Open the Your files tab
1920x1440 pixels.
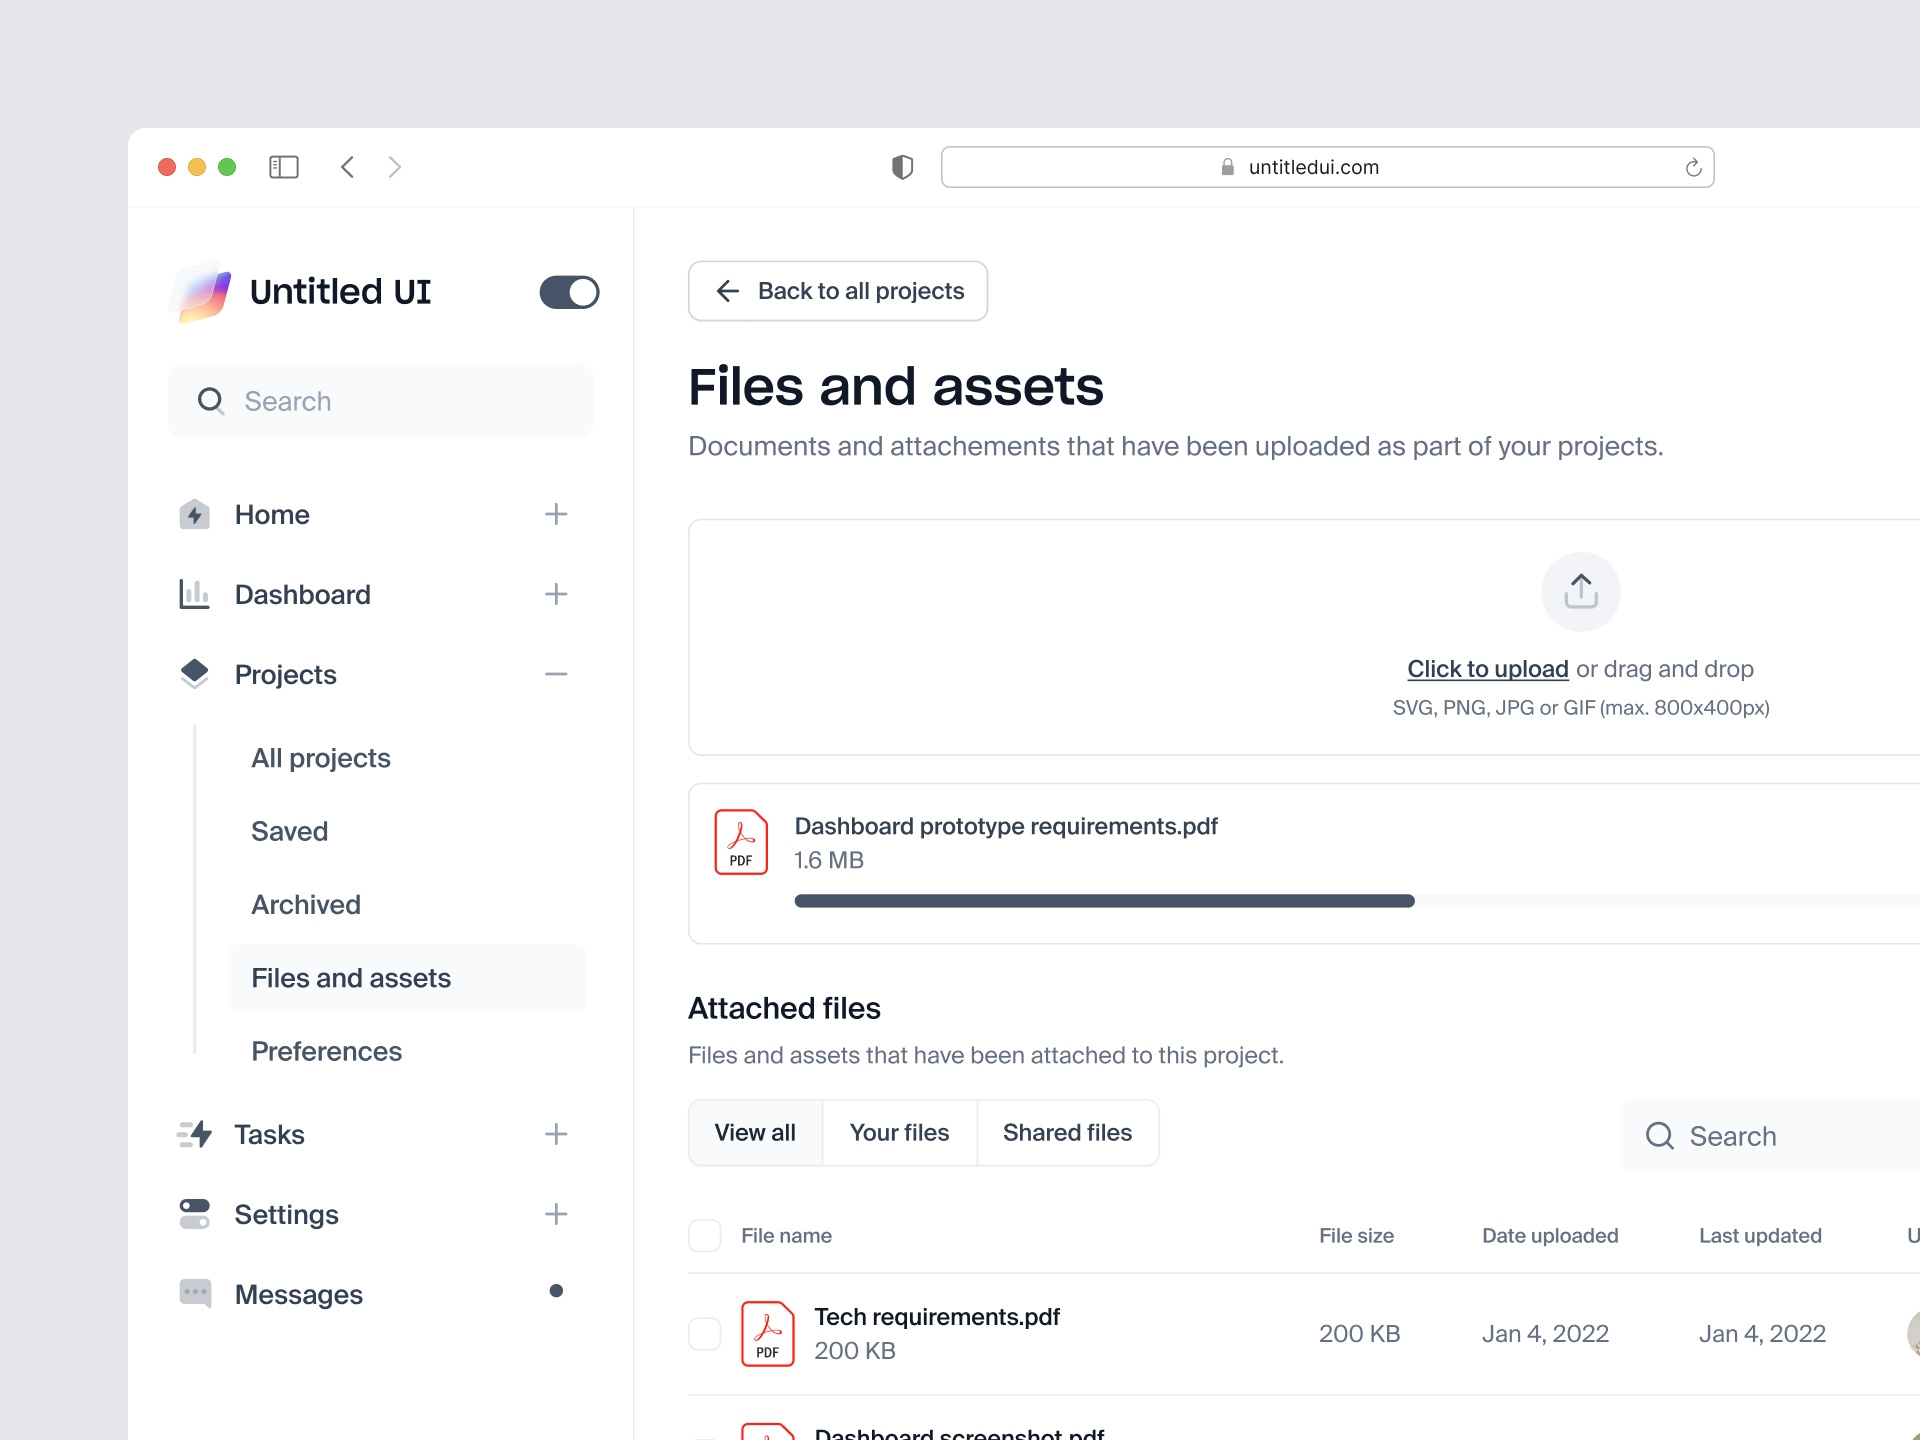tap(899, 1132)
